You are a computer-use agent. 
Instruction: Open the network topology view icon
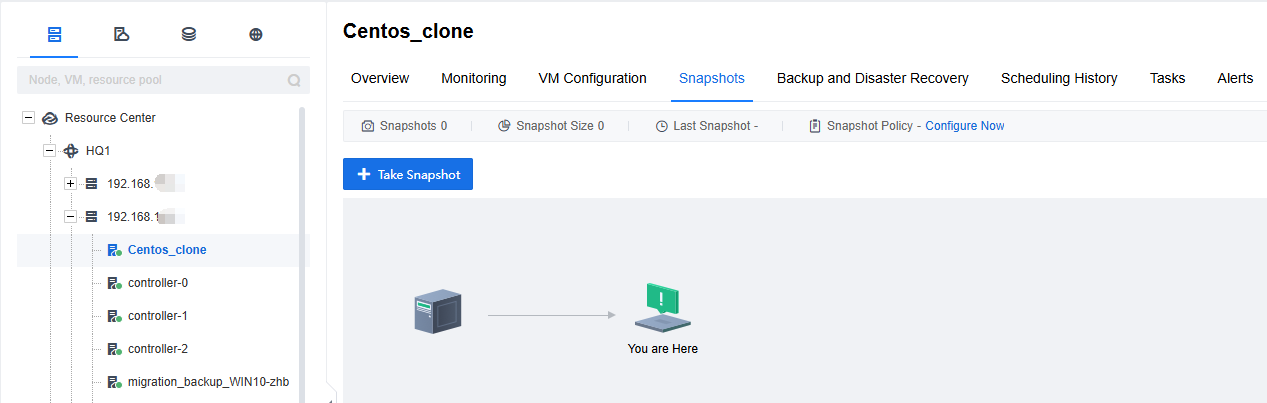[122, 35]
